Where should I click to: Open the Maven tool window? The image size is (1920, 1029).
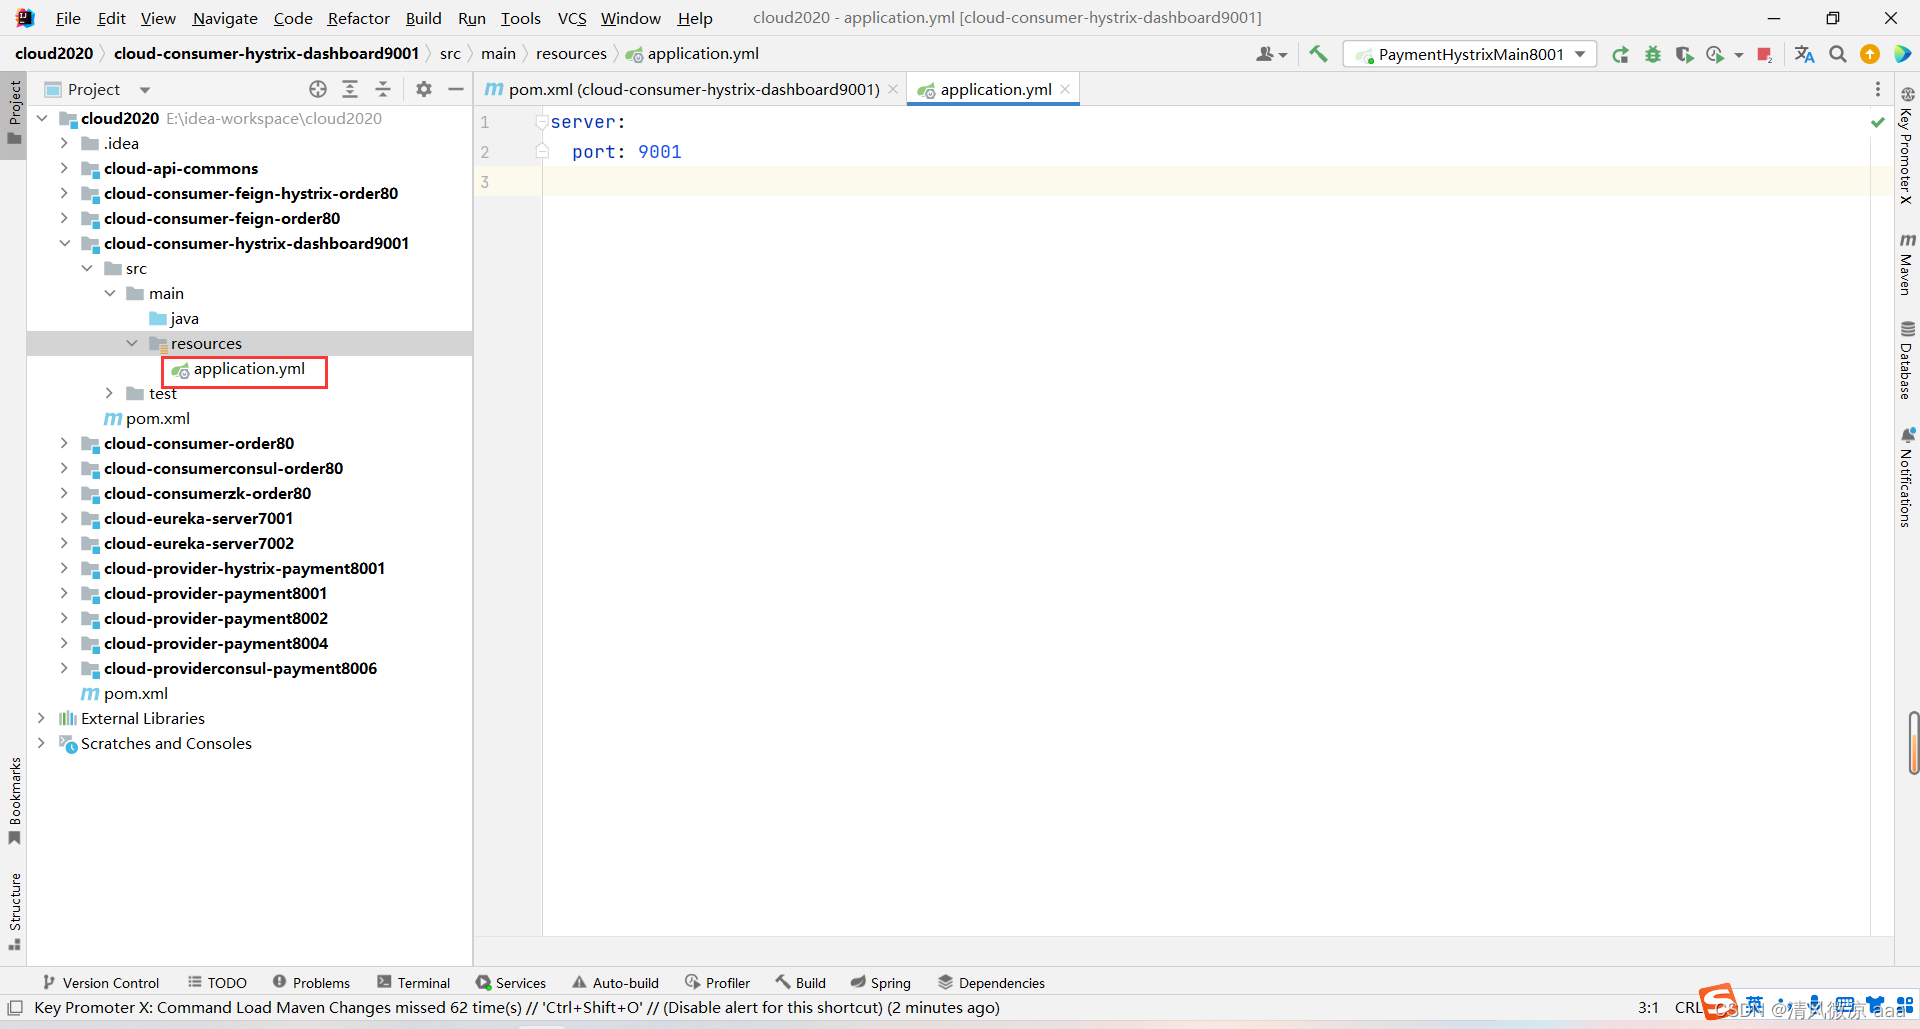point(1907,265)
